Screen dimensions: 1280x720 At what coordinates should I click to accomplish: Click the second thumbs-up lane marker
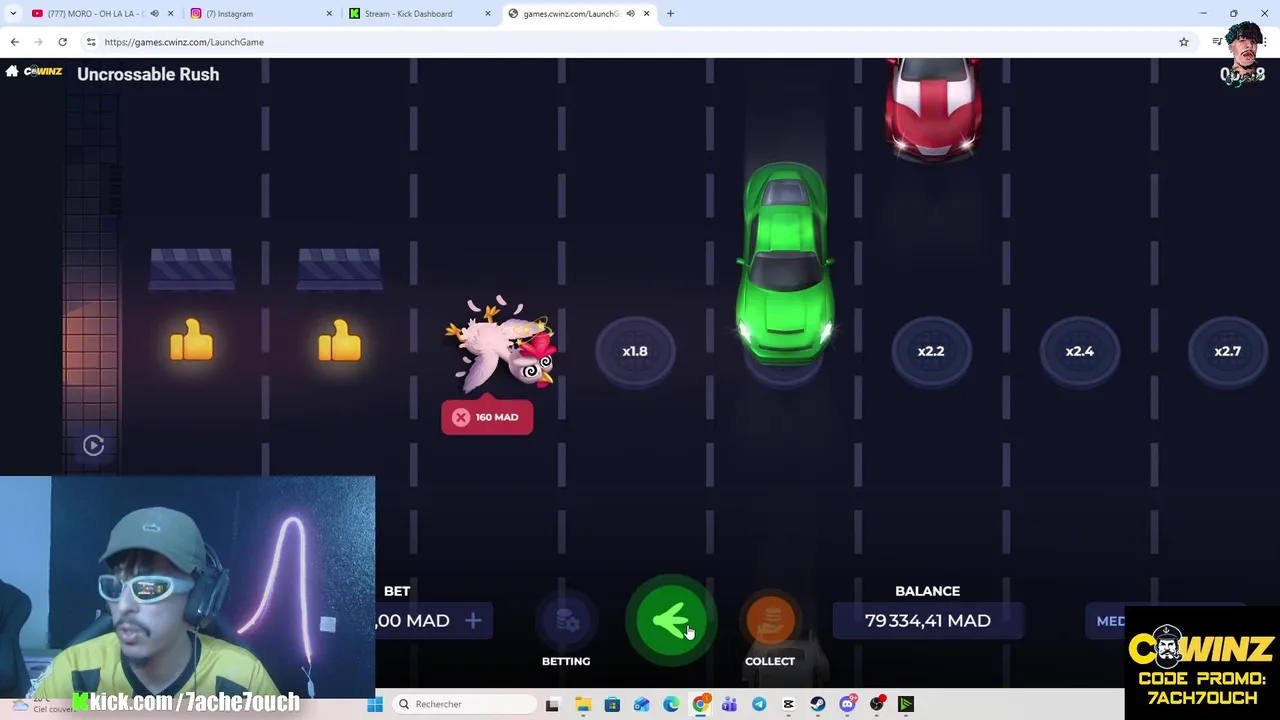tap(339, 340)
